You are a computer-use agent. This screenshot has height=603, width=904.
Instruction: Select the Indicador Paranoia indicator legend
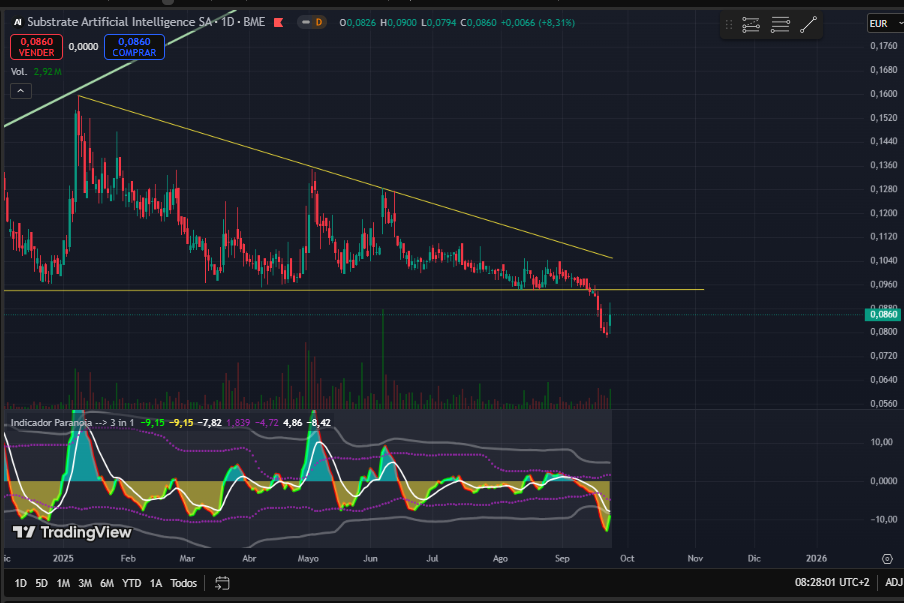click(72, 423)
